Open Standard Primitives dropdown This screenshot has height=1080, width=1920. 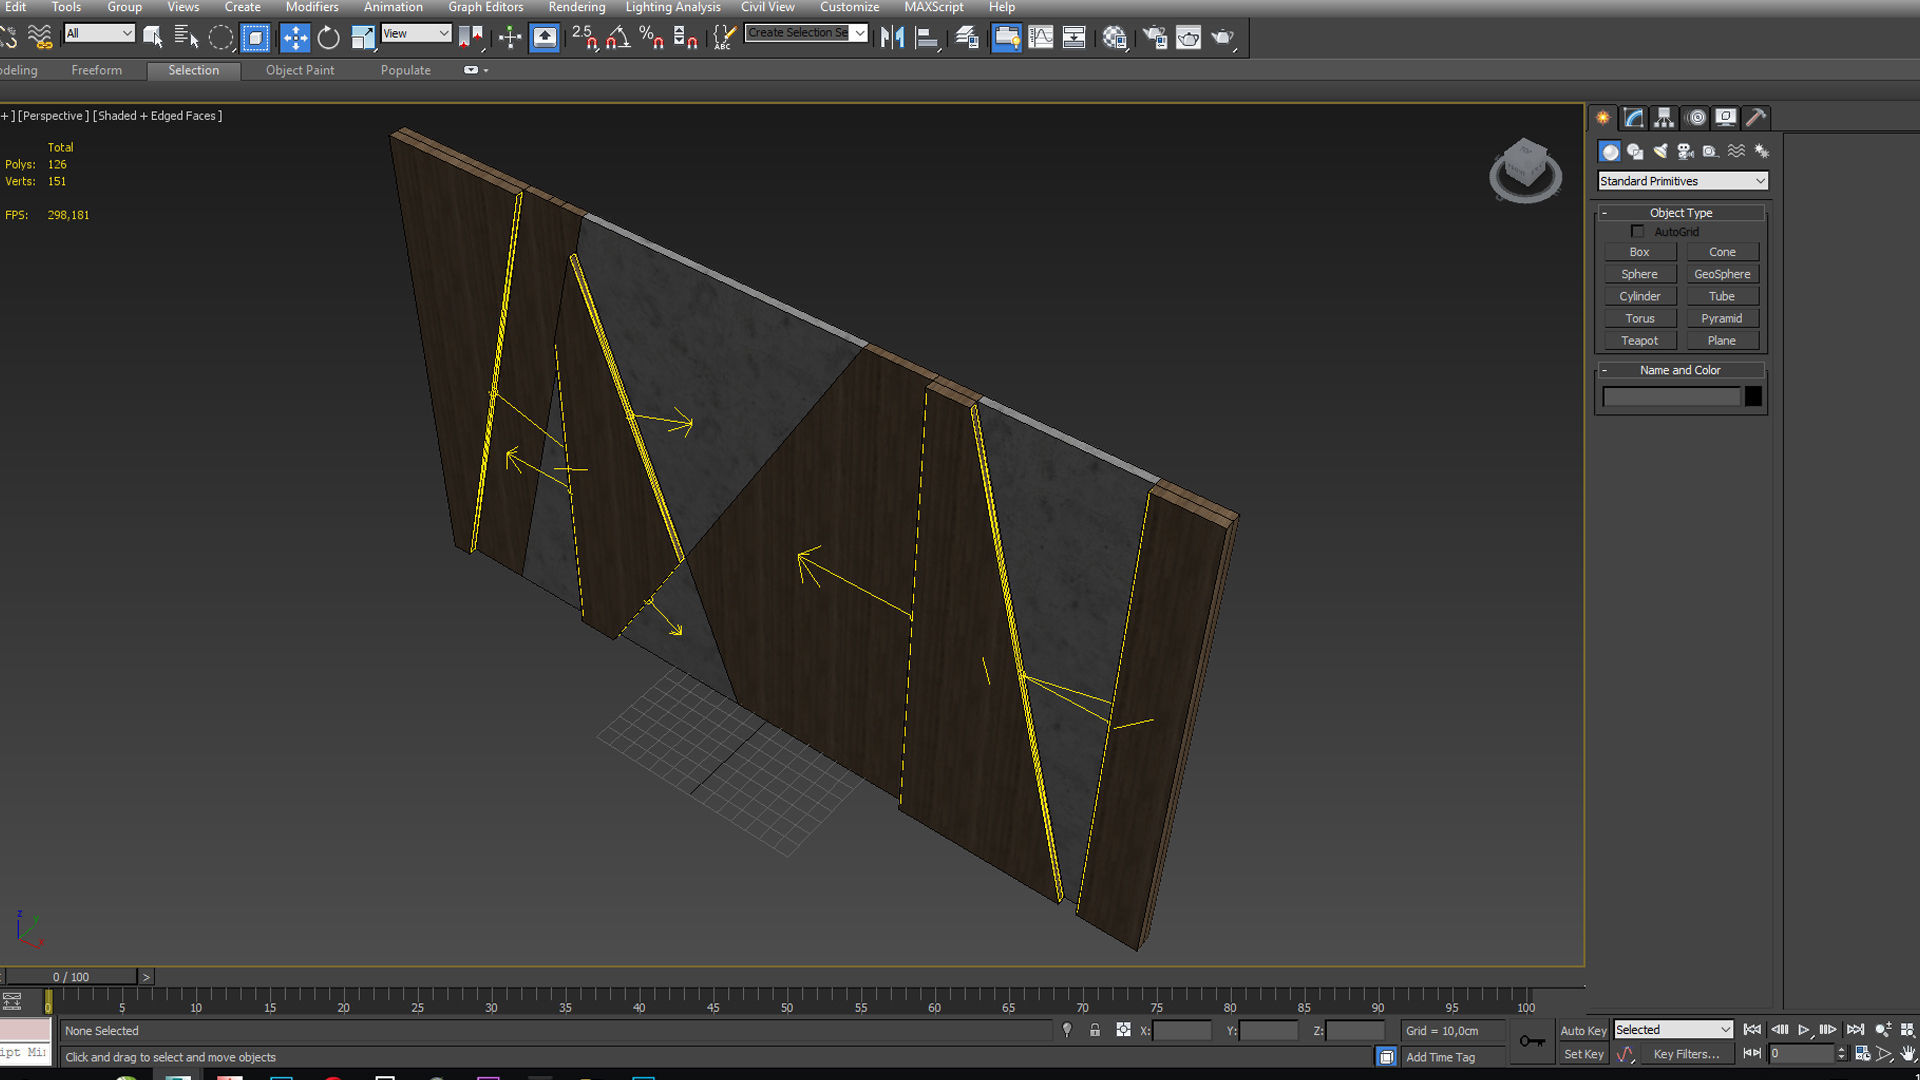(1683, 181)
